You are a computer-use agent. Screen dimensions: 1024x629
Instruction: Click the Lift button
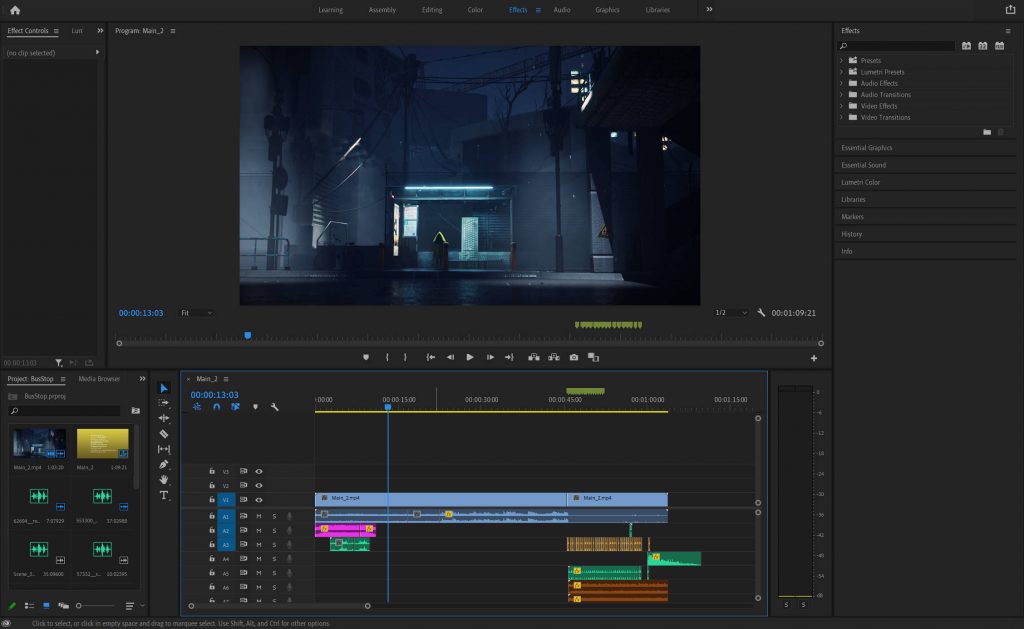tap(534, 357)
